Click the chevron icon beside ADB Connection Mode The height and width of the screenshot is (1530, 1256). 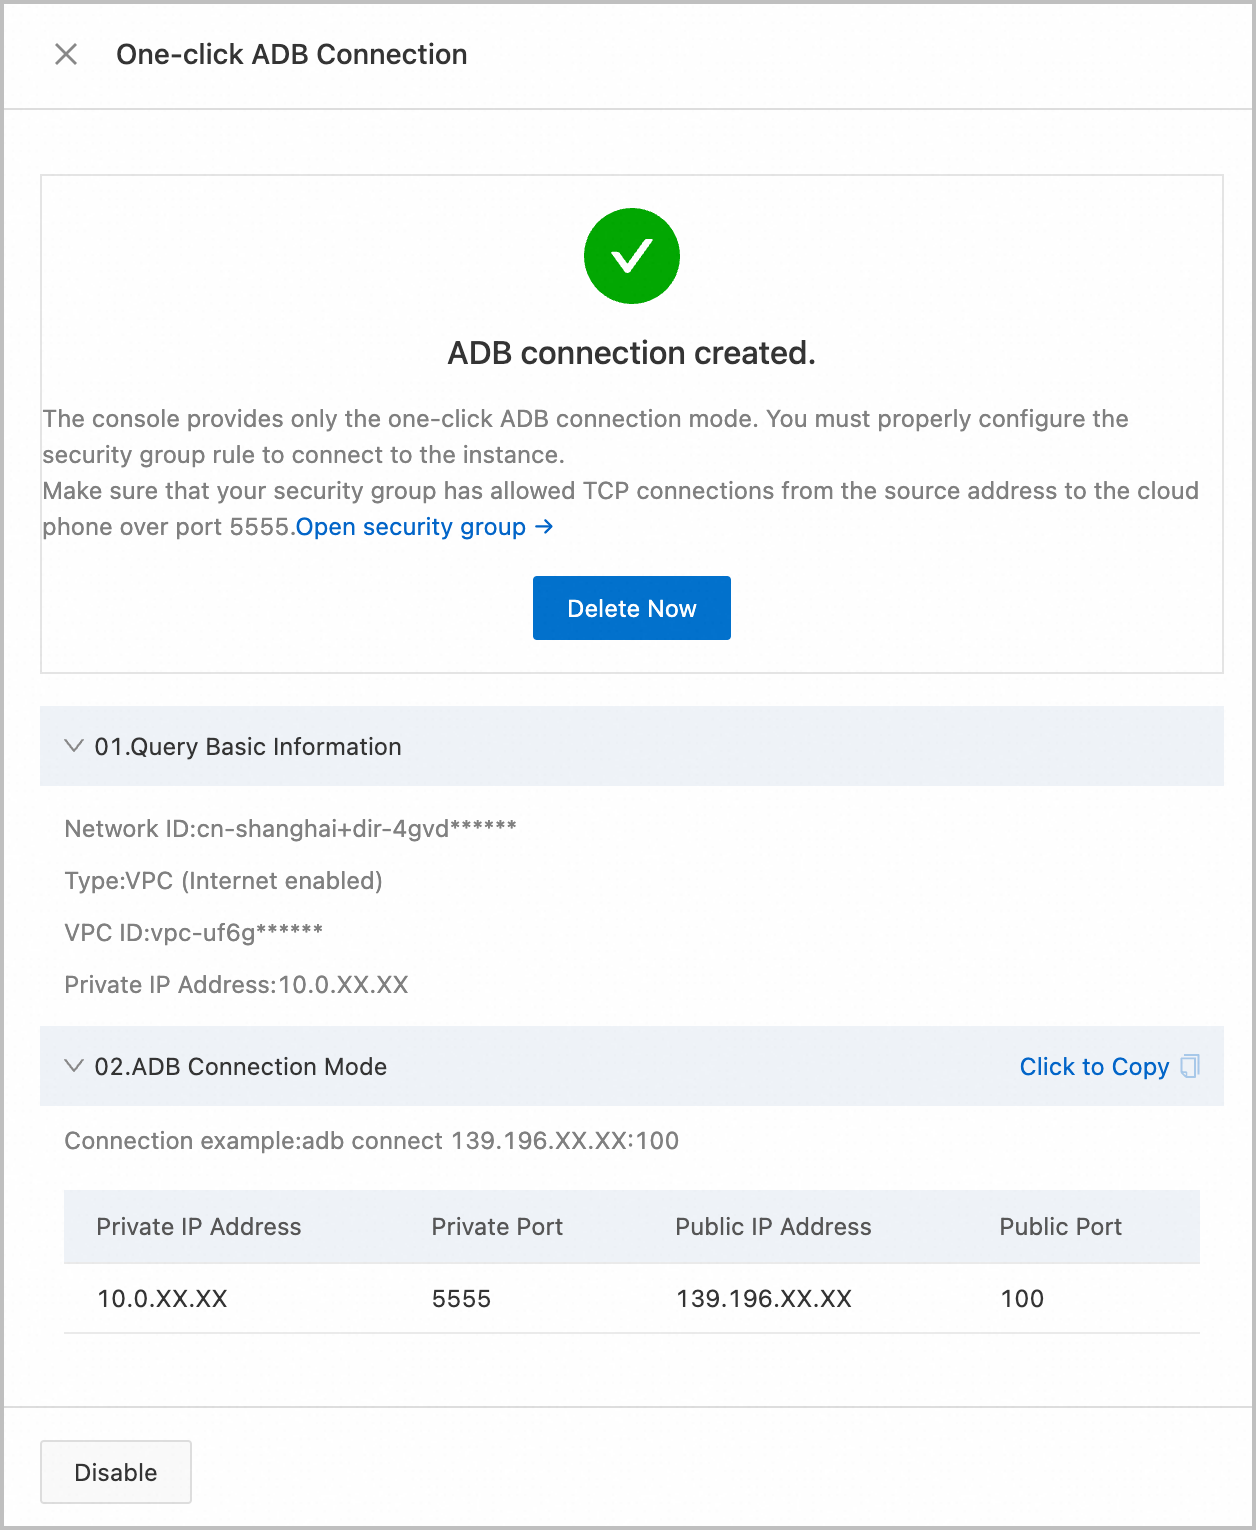click(x=72, y=1066)
